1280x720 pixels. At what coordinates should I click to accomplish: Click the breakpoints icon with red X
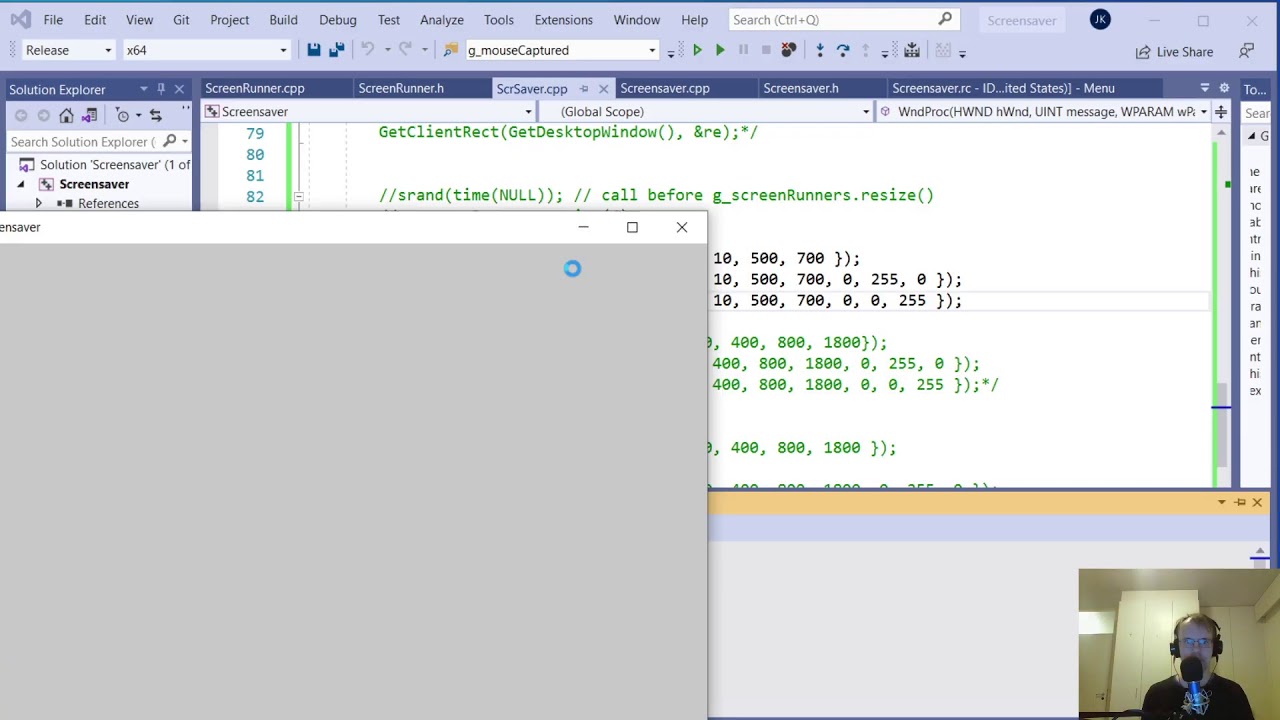(789, 50)
